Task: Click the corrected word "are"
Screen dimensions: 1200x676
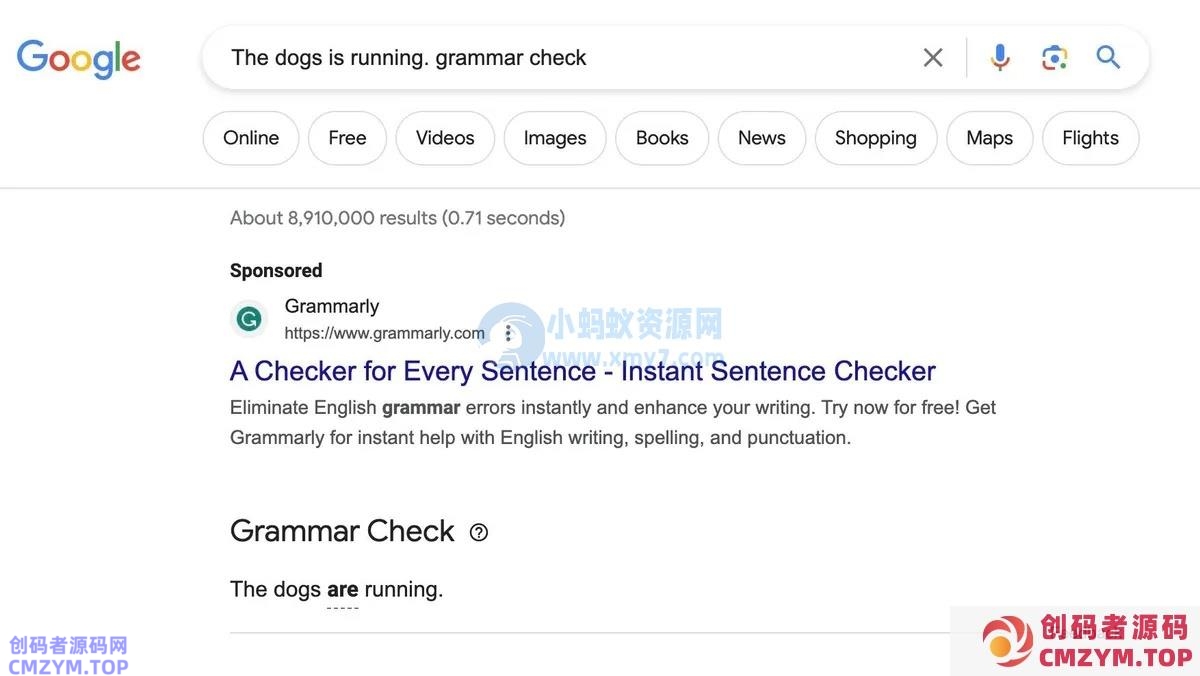Action: pyautogui.click(x=342, y=590)
